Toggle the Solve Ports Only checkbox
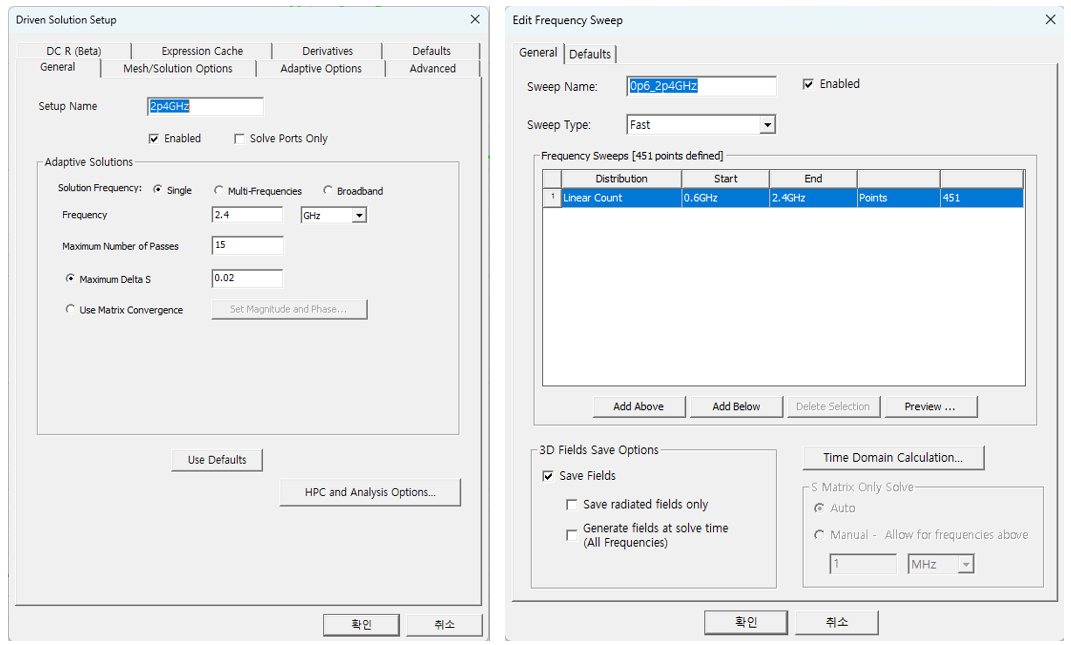 coord(240,139)
